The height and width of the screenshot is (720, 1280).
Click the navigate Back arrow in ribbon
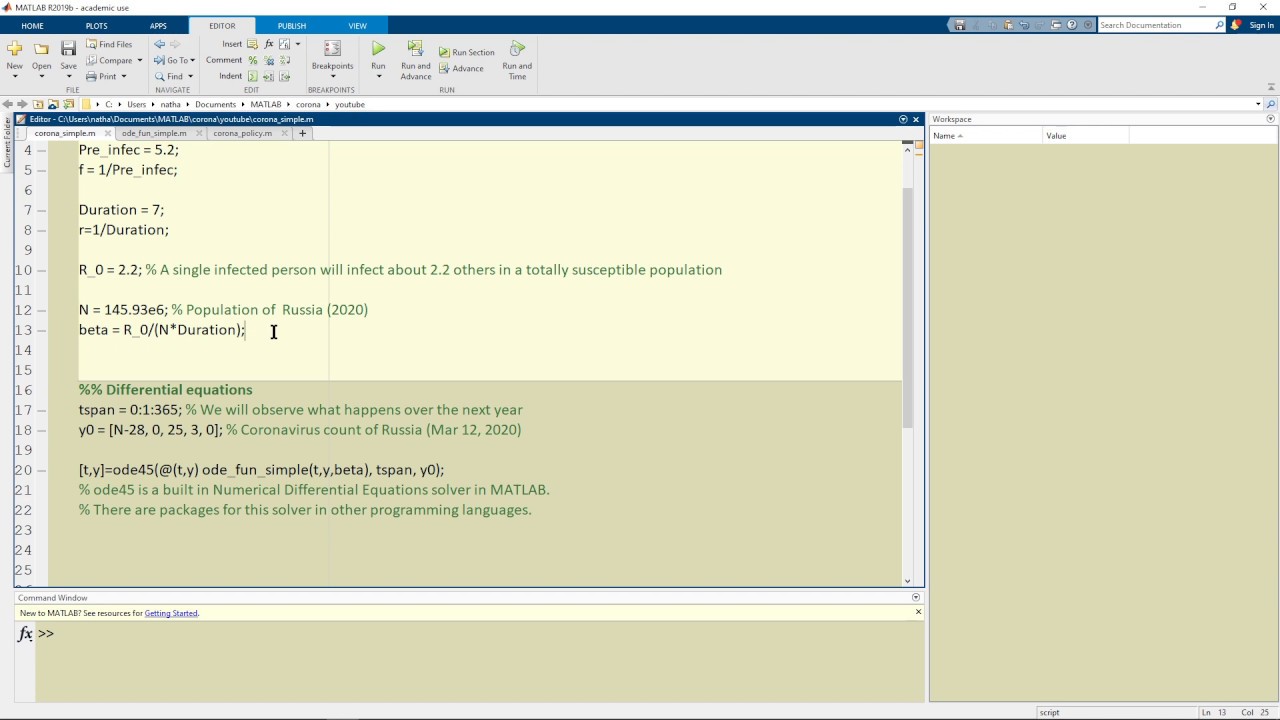coord(159,44)
